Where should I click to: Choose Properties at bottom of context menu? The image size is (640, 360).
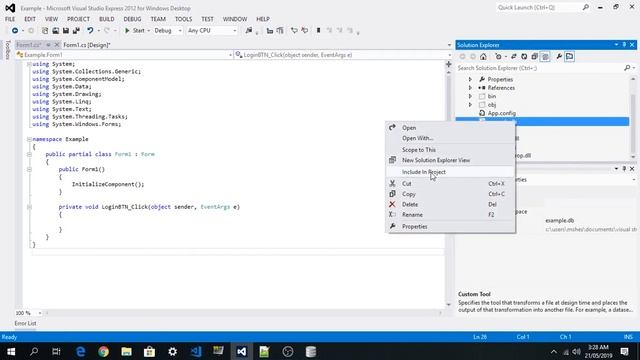(450, 227)
